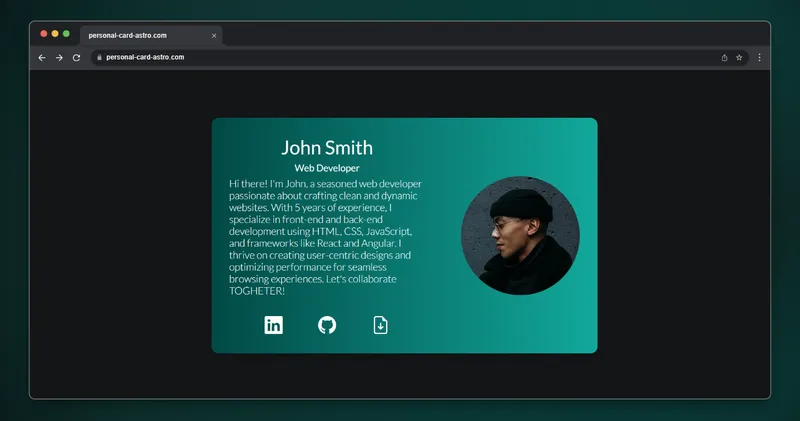Click the share icon in the address bar

(724, 58)
